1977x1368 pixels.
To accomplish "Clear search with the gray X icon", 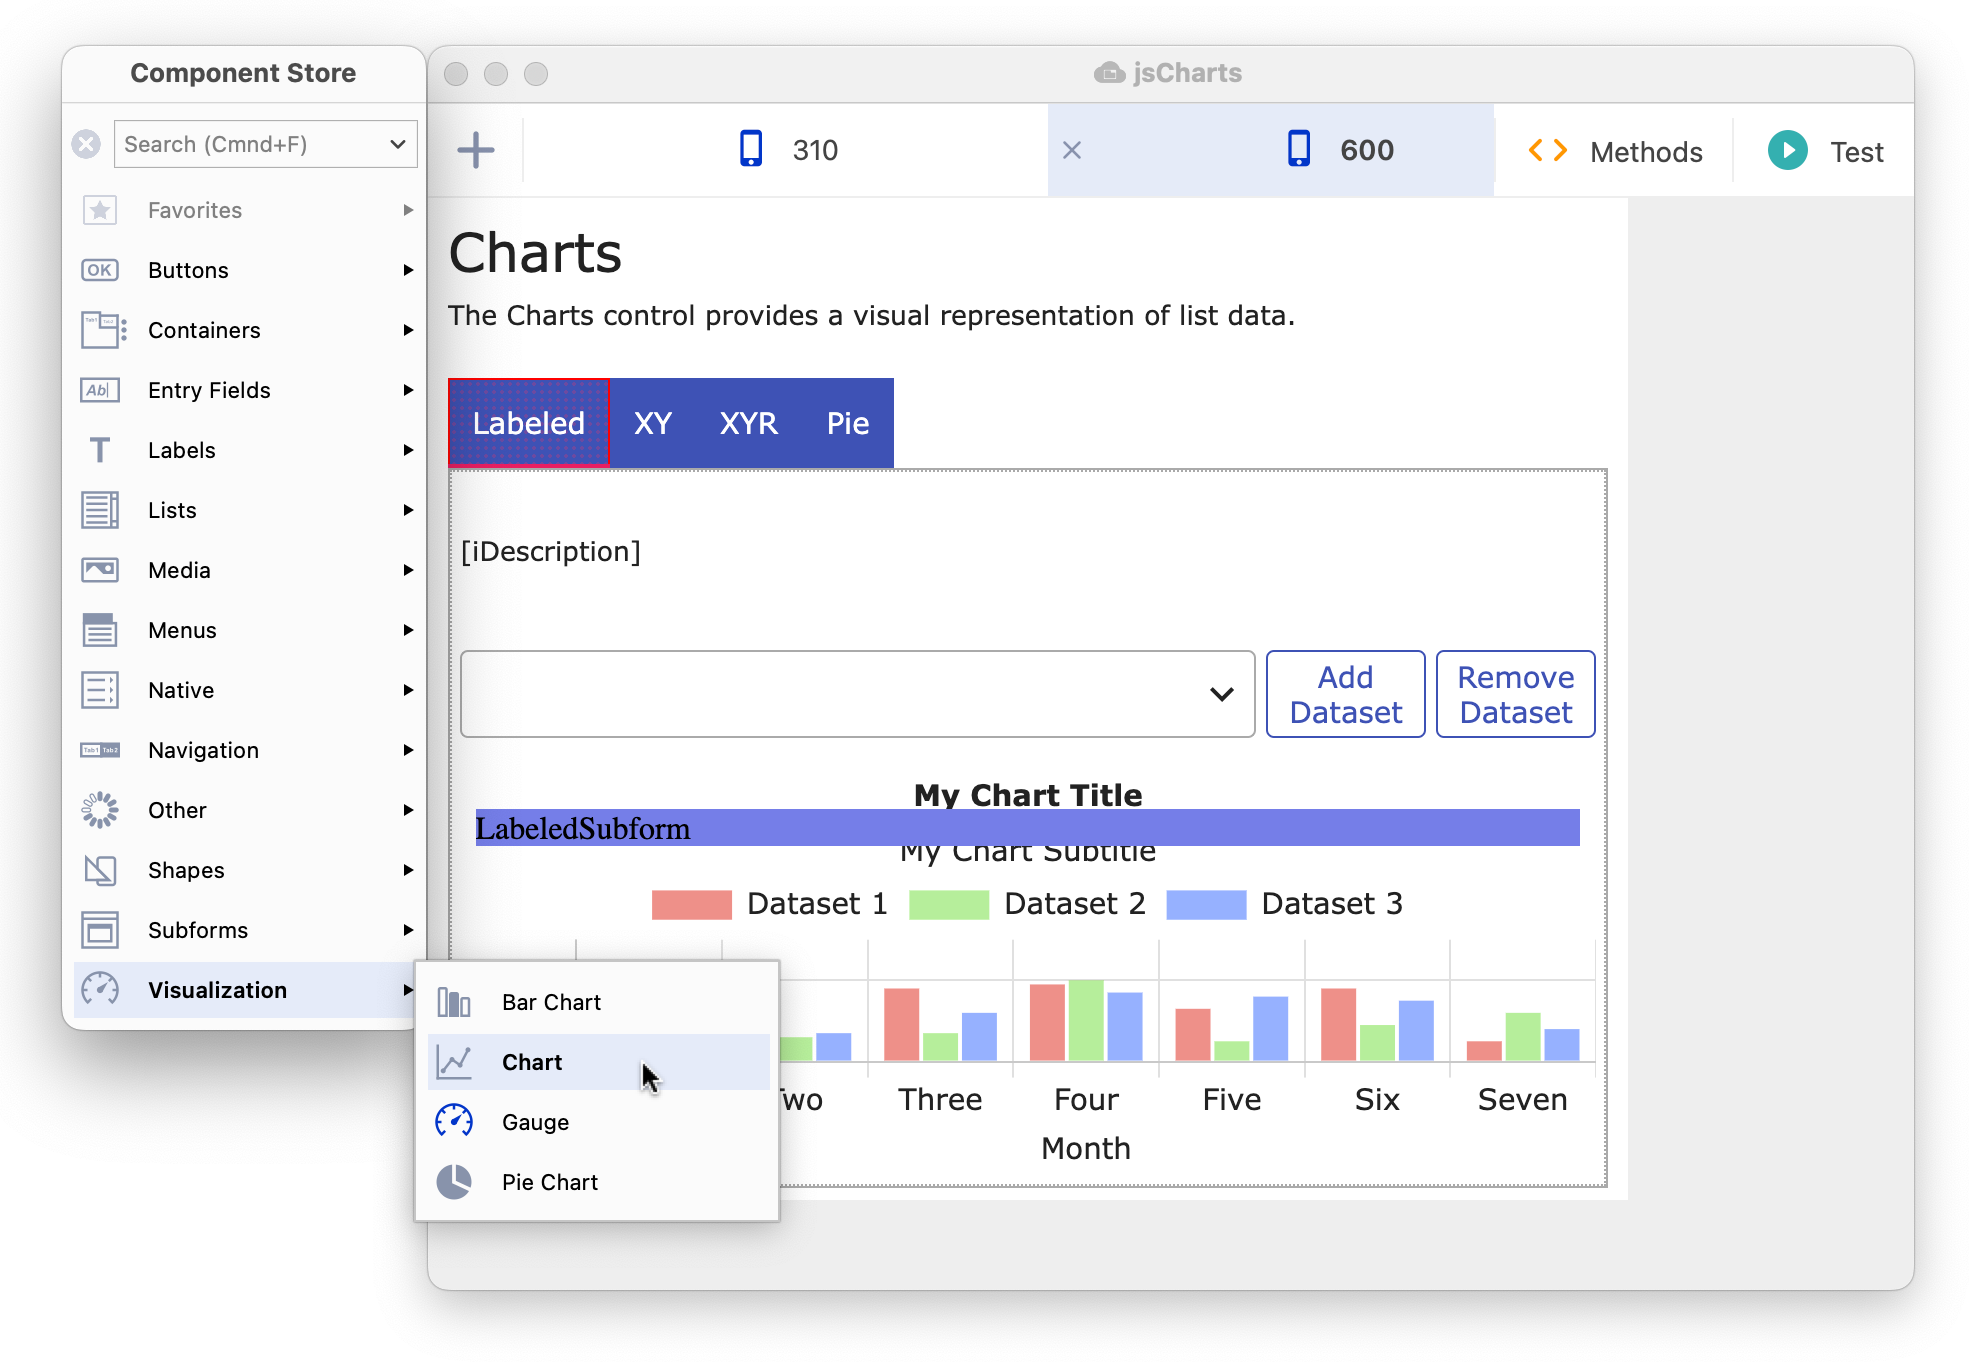I will point(87,144).
